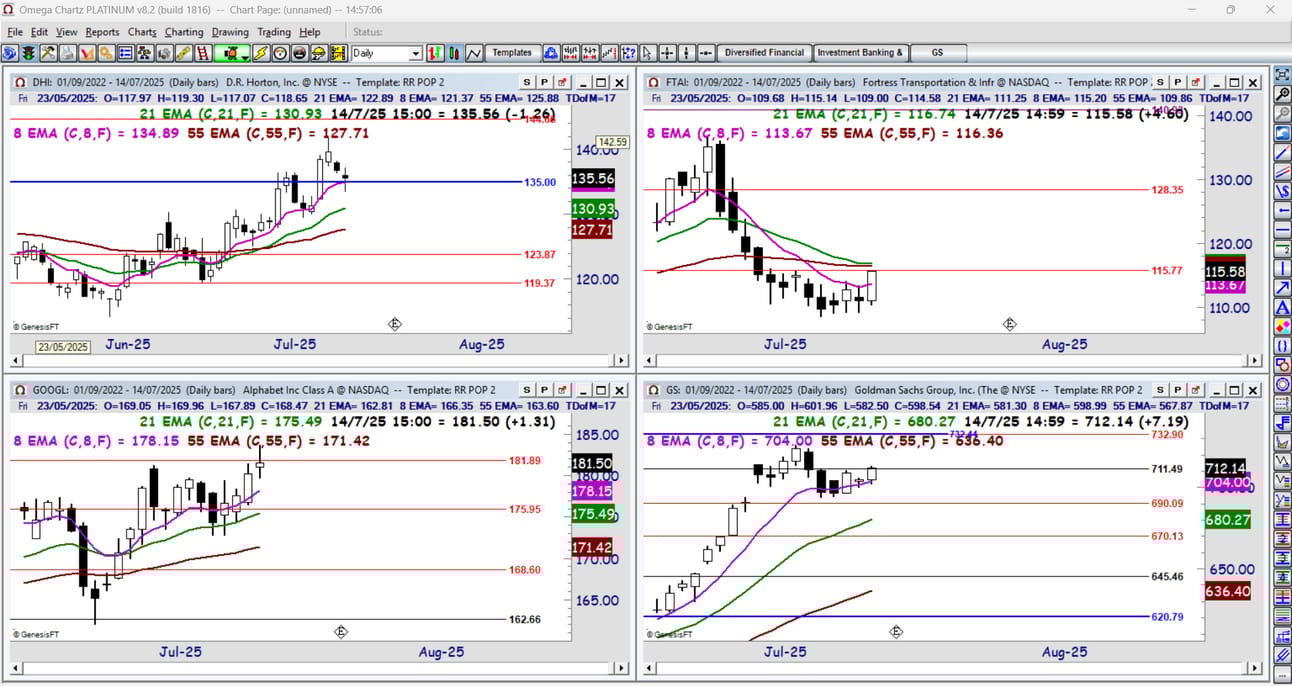This screenshot has height=686, width=1292.
Task: Click the traffic light toolbar icon
Action: pos(30,53)
